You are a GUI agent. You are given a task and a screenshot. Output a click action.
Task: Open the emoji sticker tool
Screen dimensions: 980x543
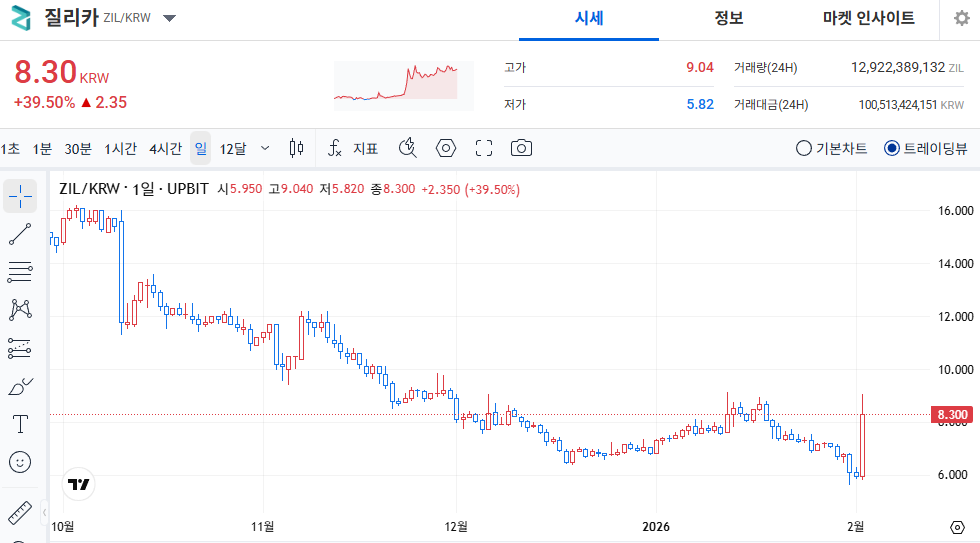20,462
